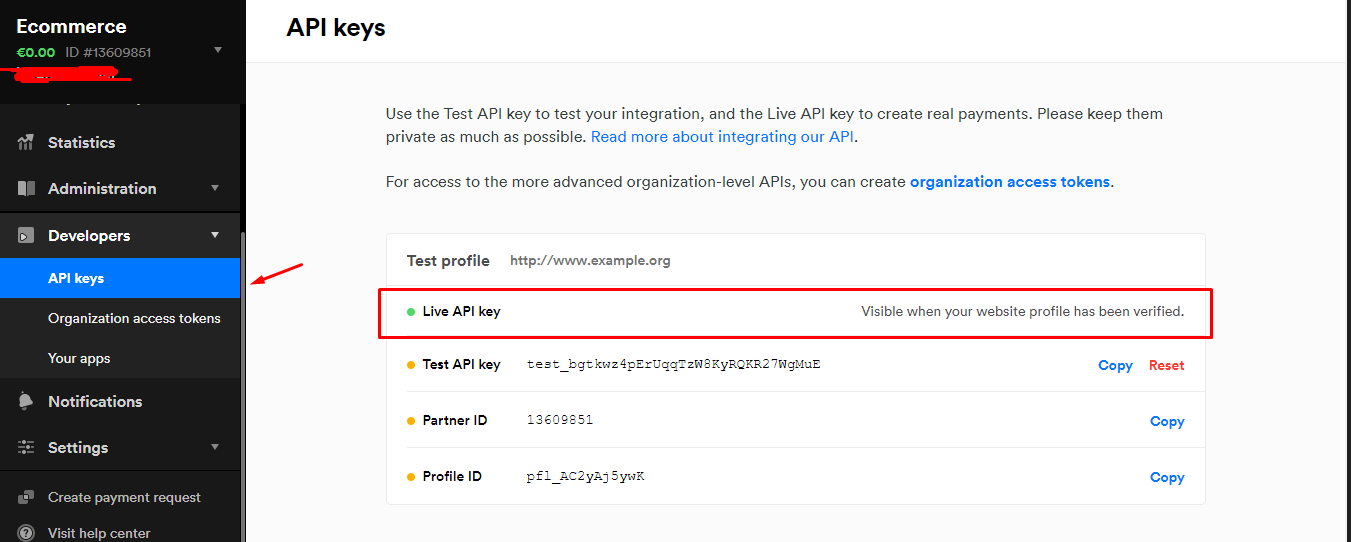This screenshot has width=1351, height=542.
Task: Collapse the Developers submenu arrow
Action: pos(214,235)
